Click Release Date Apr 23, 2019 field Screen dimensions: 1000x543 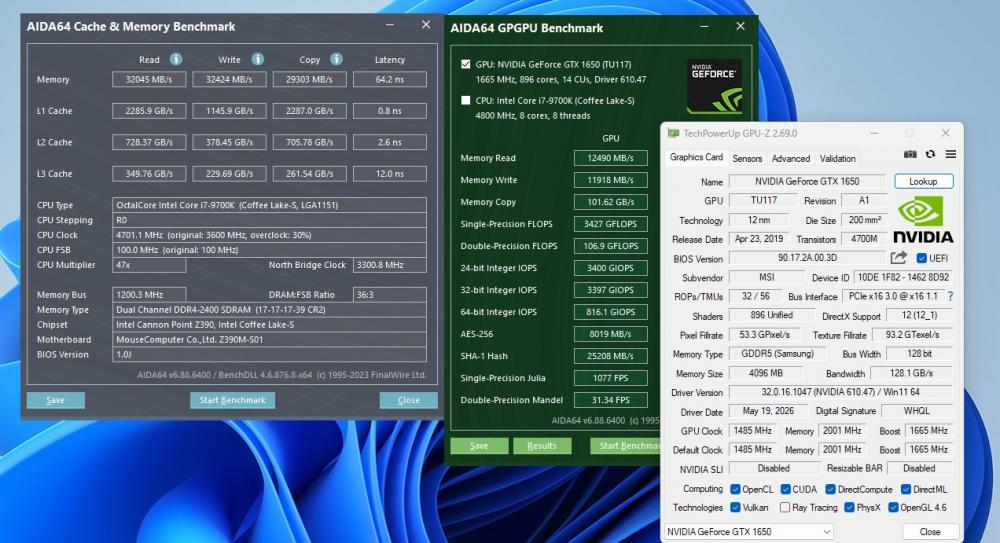[759, 239]
